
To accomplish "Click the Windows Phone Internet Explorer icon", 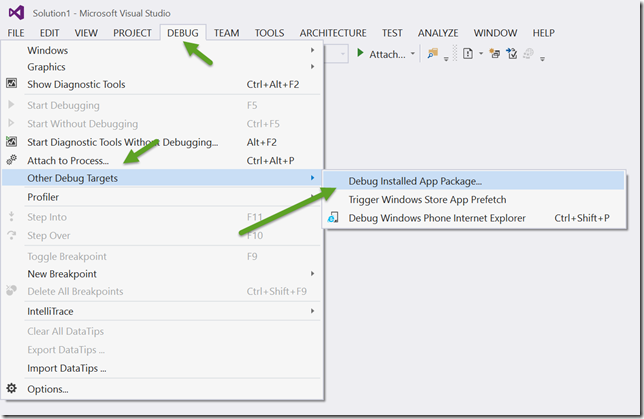I will 333,217.
